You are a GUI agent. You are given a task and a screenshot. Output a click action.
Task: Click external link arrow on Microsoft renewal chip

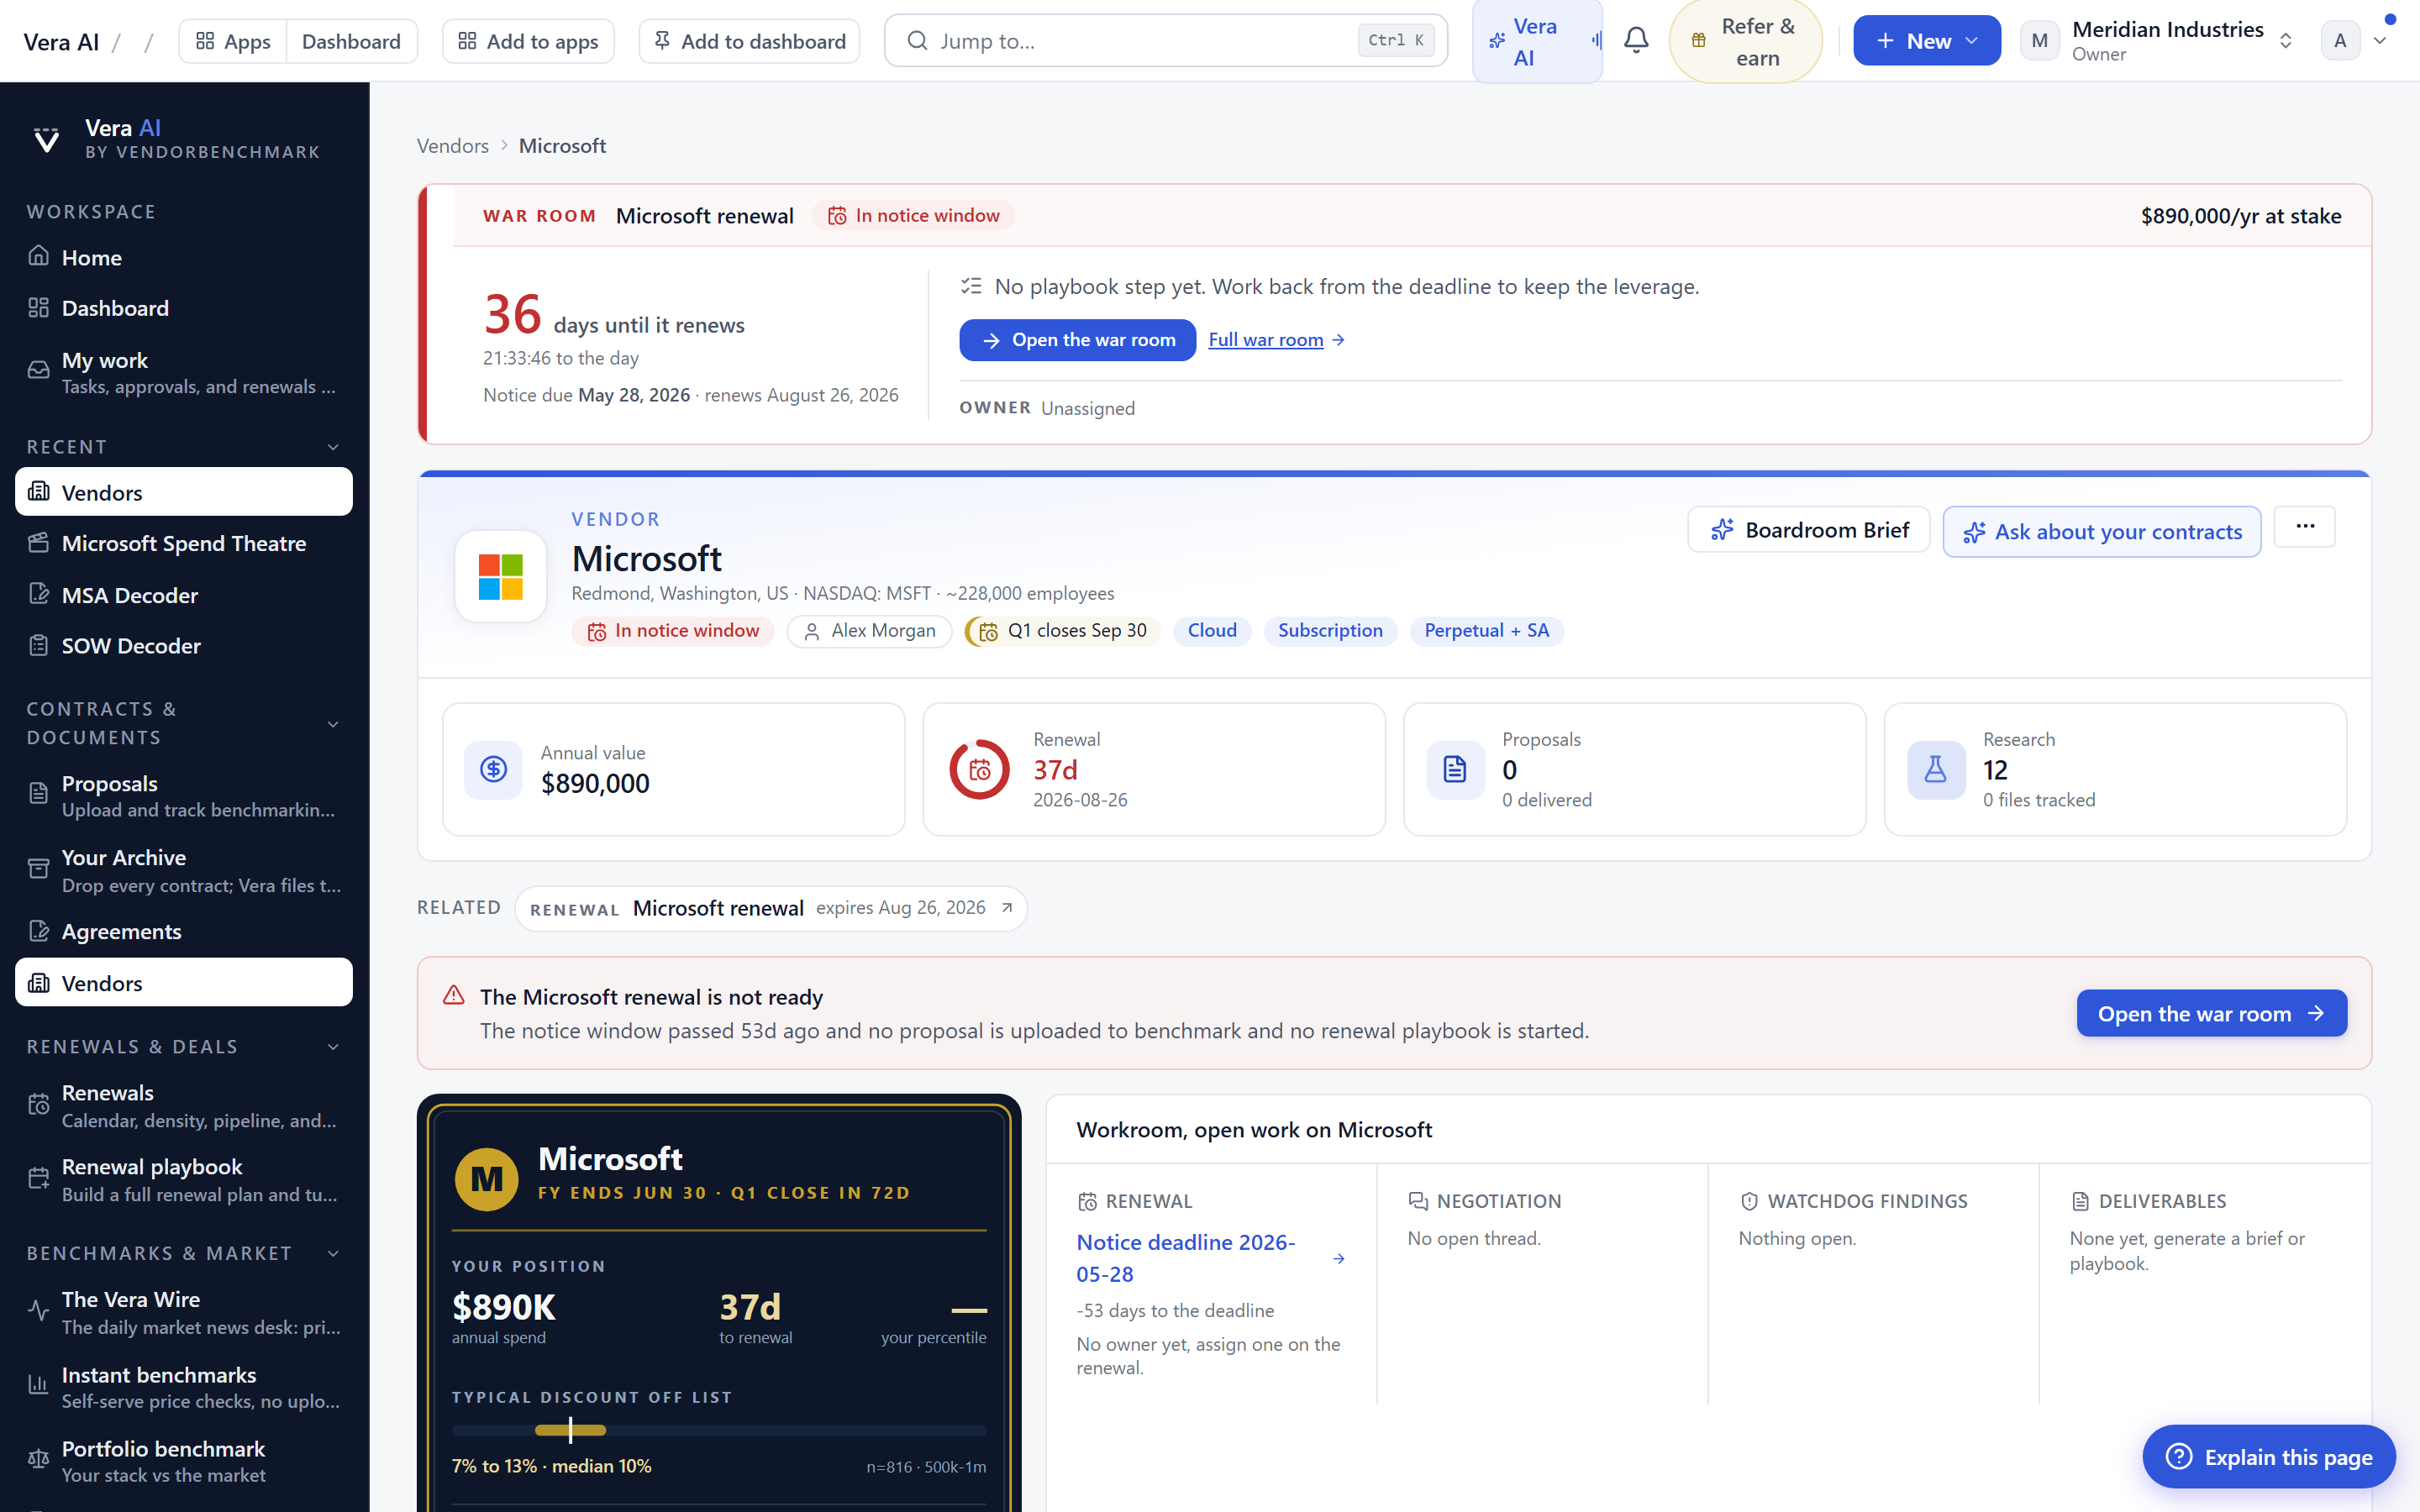coord(1007,908)
